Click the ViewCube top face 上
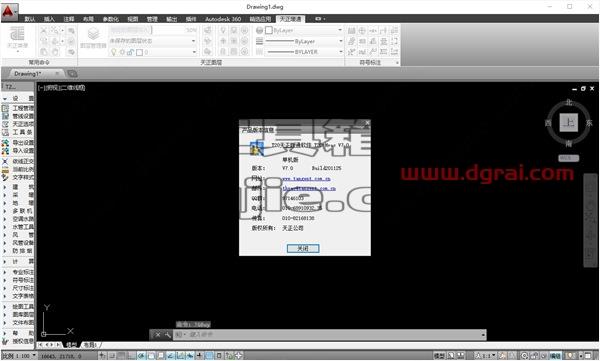 pos(569,123)
